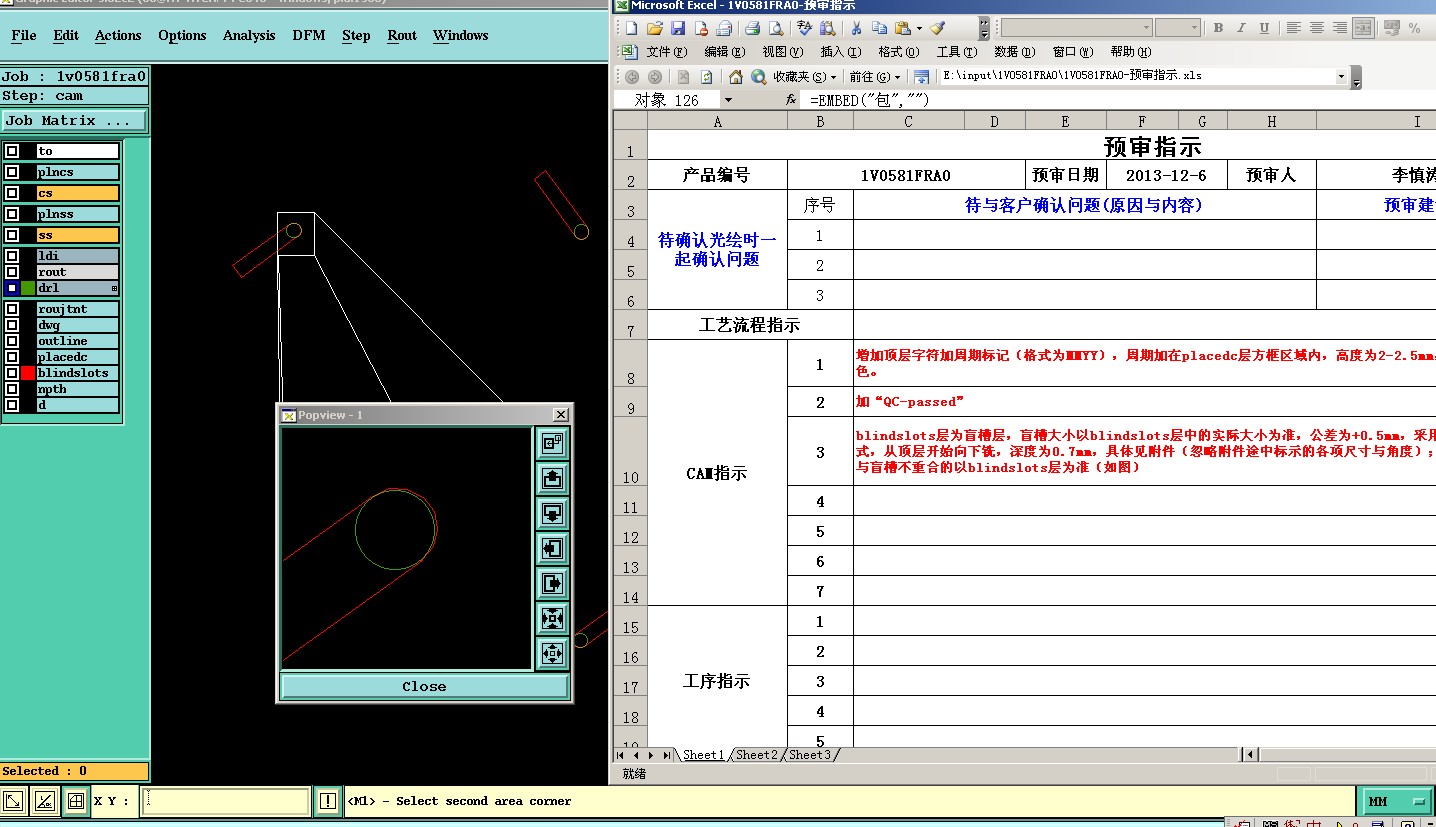The image size is (1436, 827).
Task: Open the Analysis menu in Genesis
Action: click(249, 35)
